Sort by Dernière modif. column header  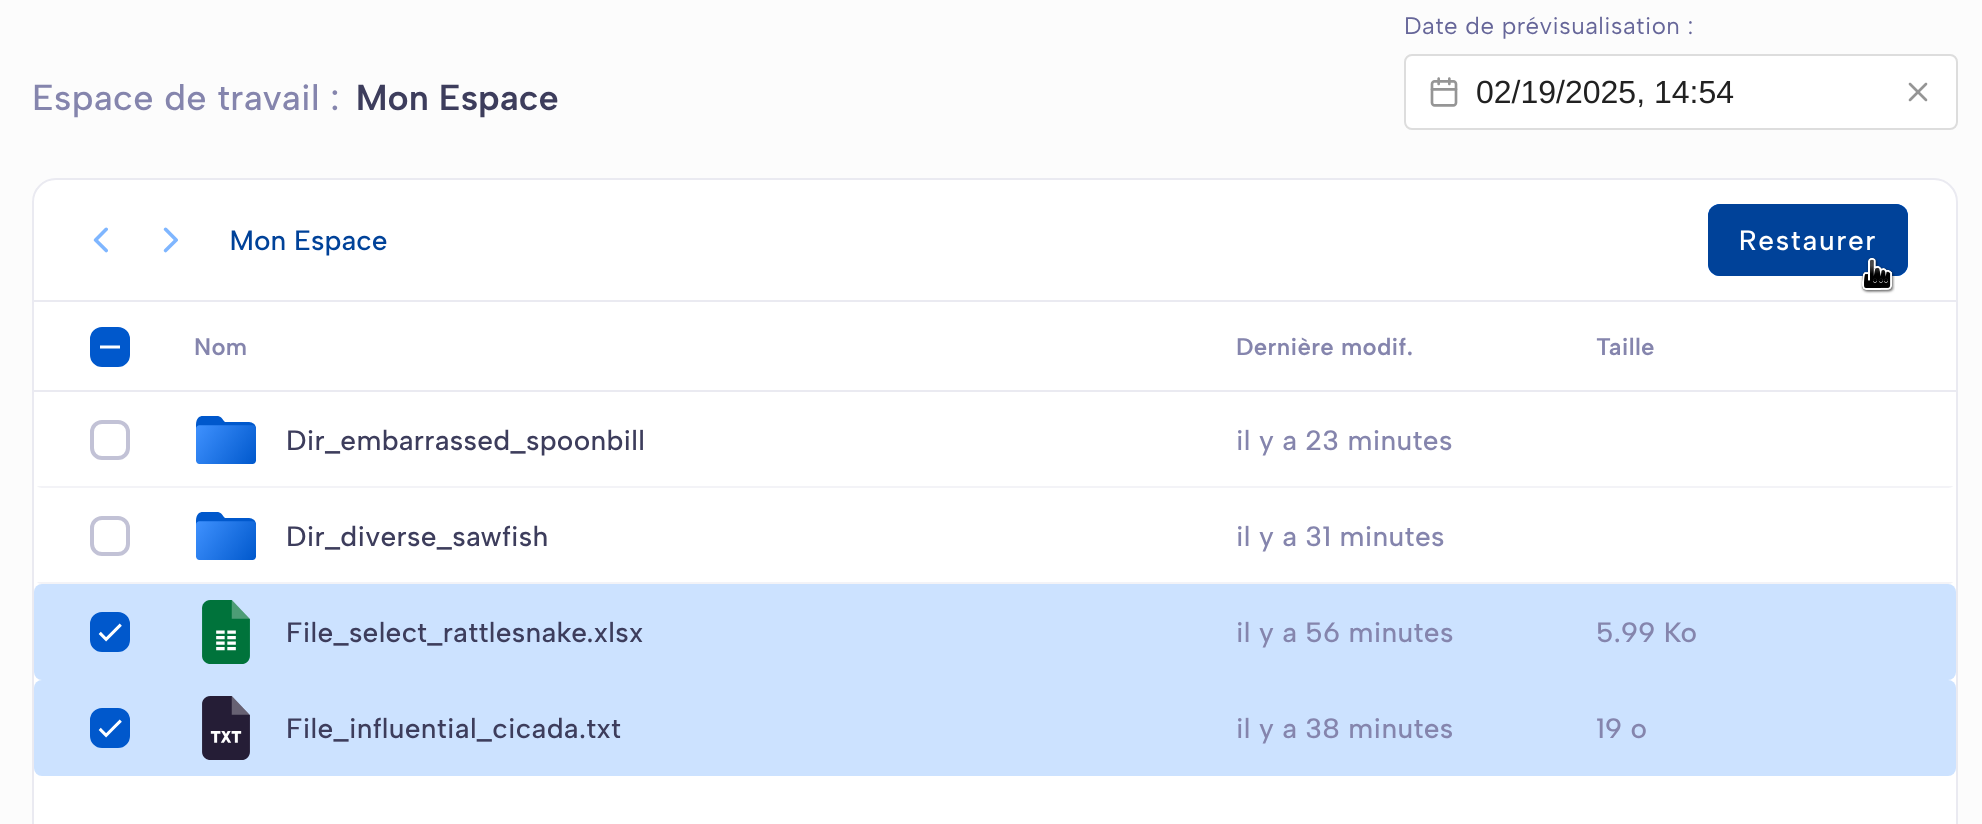click(x=1324, y=347)
